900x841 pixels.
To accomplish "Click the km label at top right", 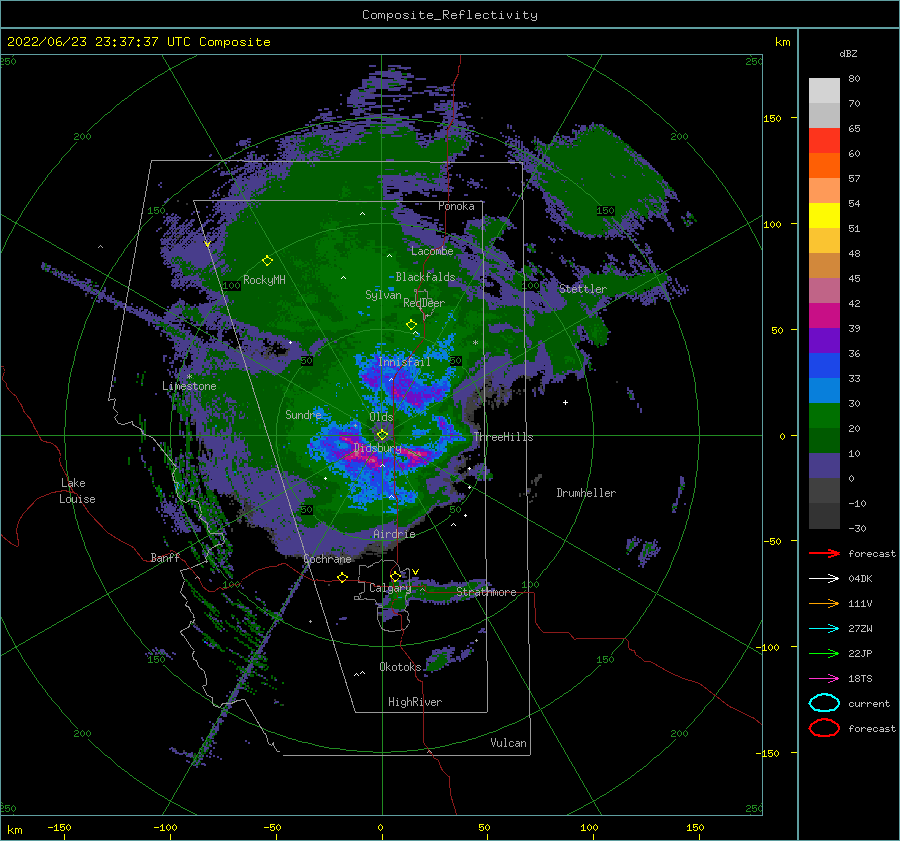I will pos(782,42).
